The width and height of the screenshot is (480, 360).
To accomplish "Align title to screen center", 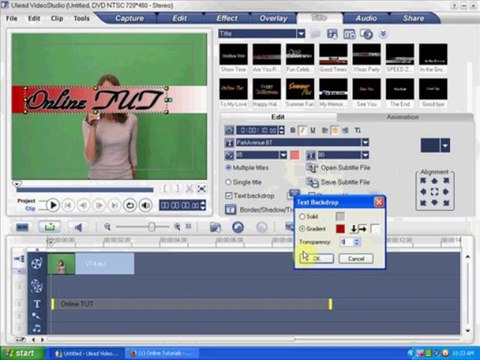I will coord(434,192).
